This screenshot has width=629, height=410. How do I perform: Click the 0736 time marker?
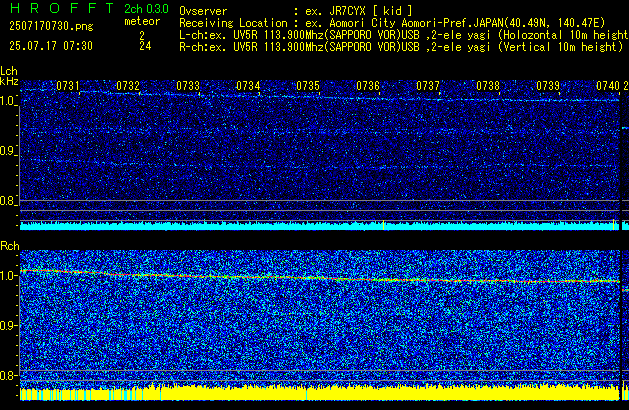pos(368,86)
